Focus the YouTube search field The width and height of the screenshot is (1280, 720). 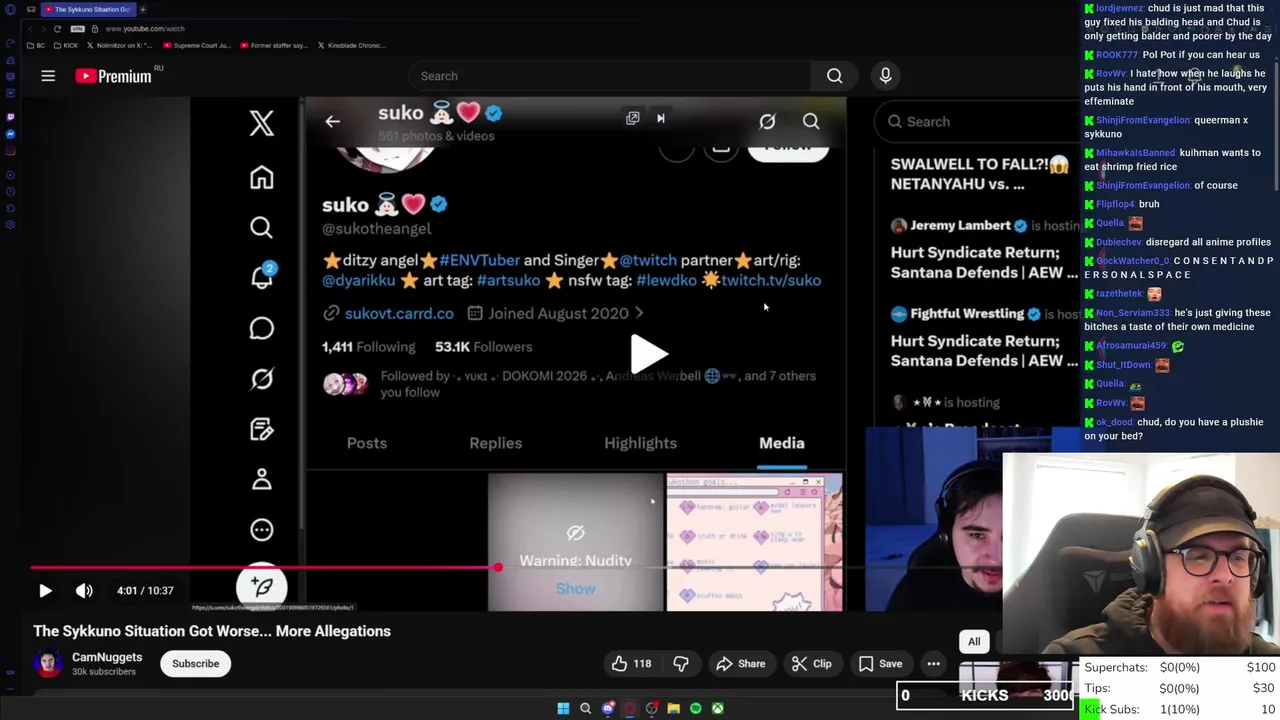click(610, 76)
